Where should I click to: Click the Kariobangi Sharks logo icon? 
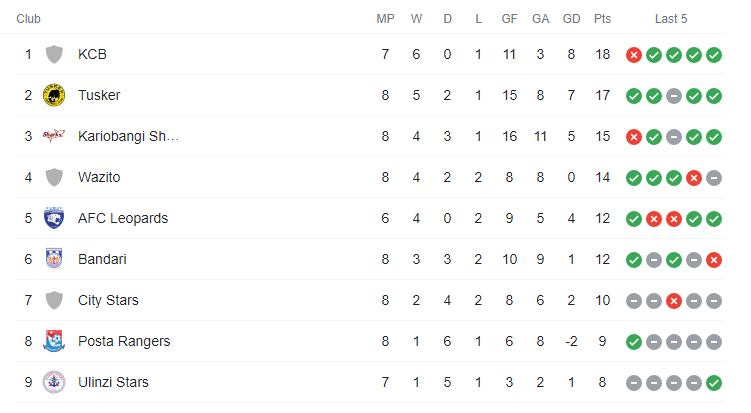pyautogui.click(x=54, y=136)
